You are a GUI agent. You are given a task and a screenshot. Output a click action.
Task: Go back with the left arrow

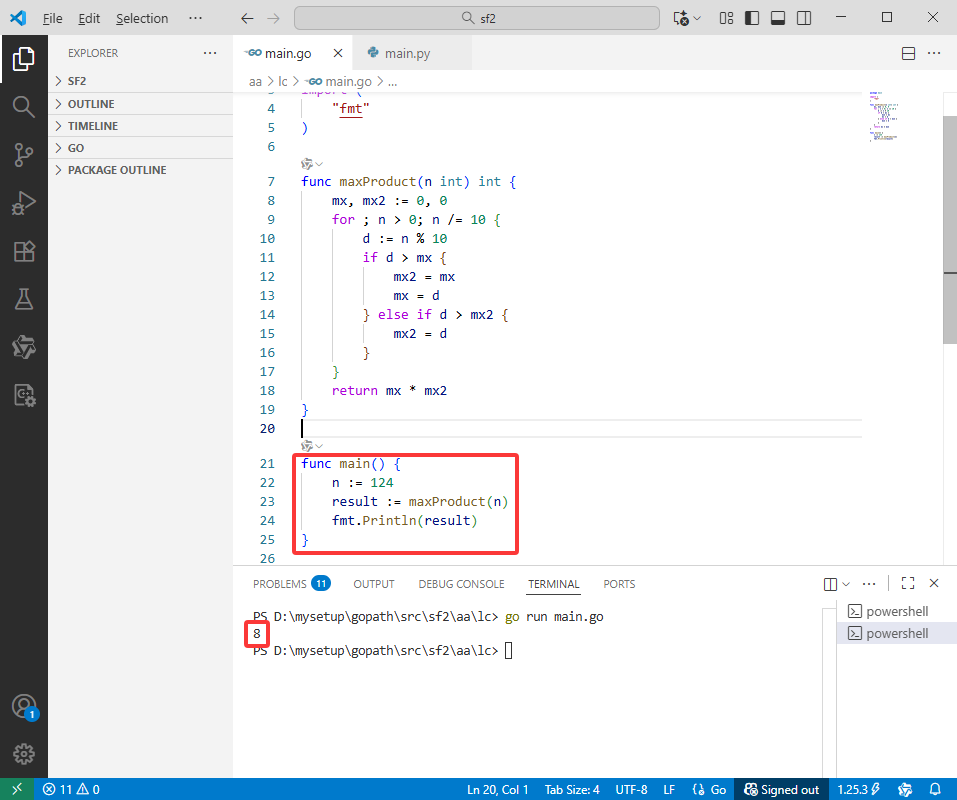[247, 18]
